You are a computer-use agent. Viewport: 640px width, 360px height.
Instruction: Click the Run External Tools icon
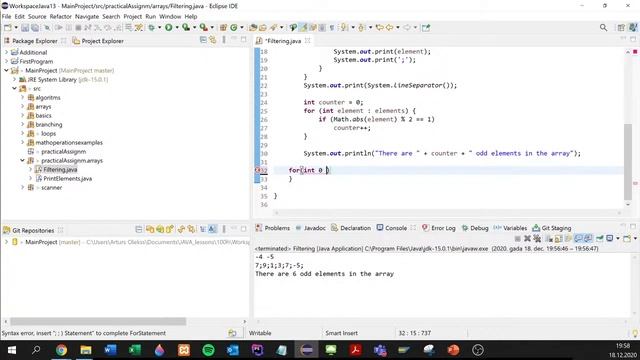click(204, 27)
